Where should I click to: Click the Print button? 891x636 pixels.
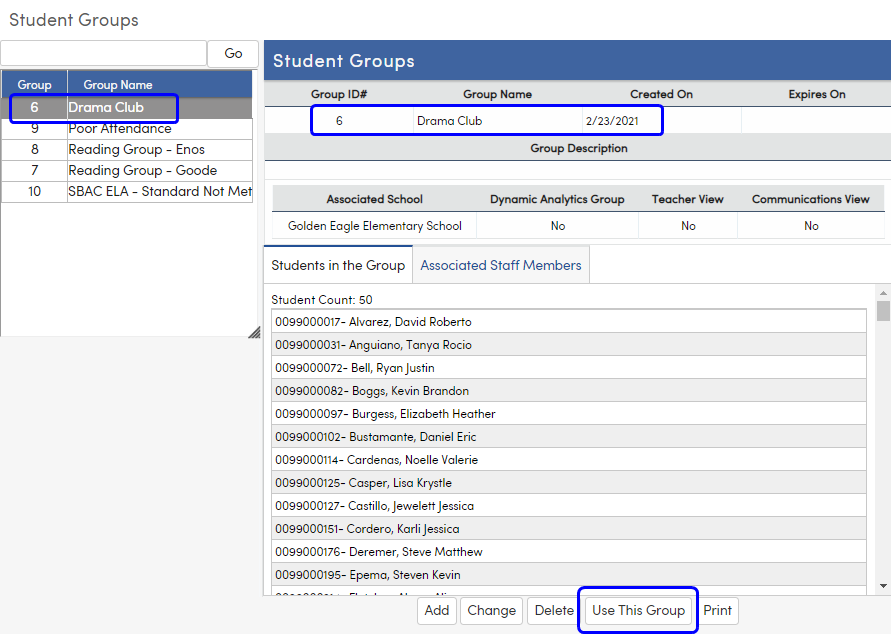718,610
